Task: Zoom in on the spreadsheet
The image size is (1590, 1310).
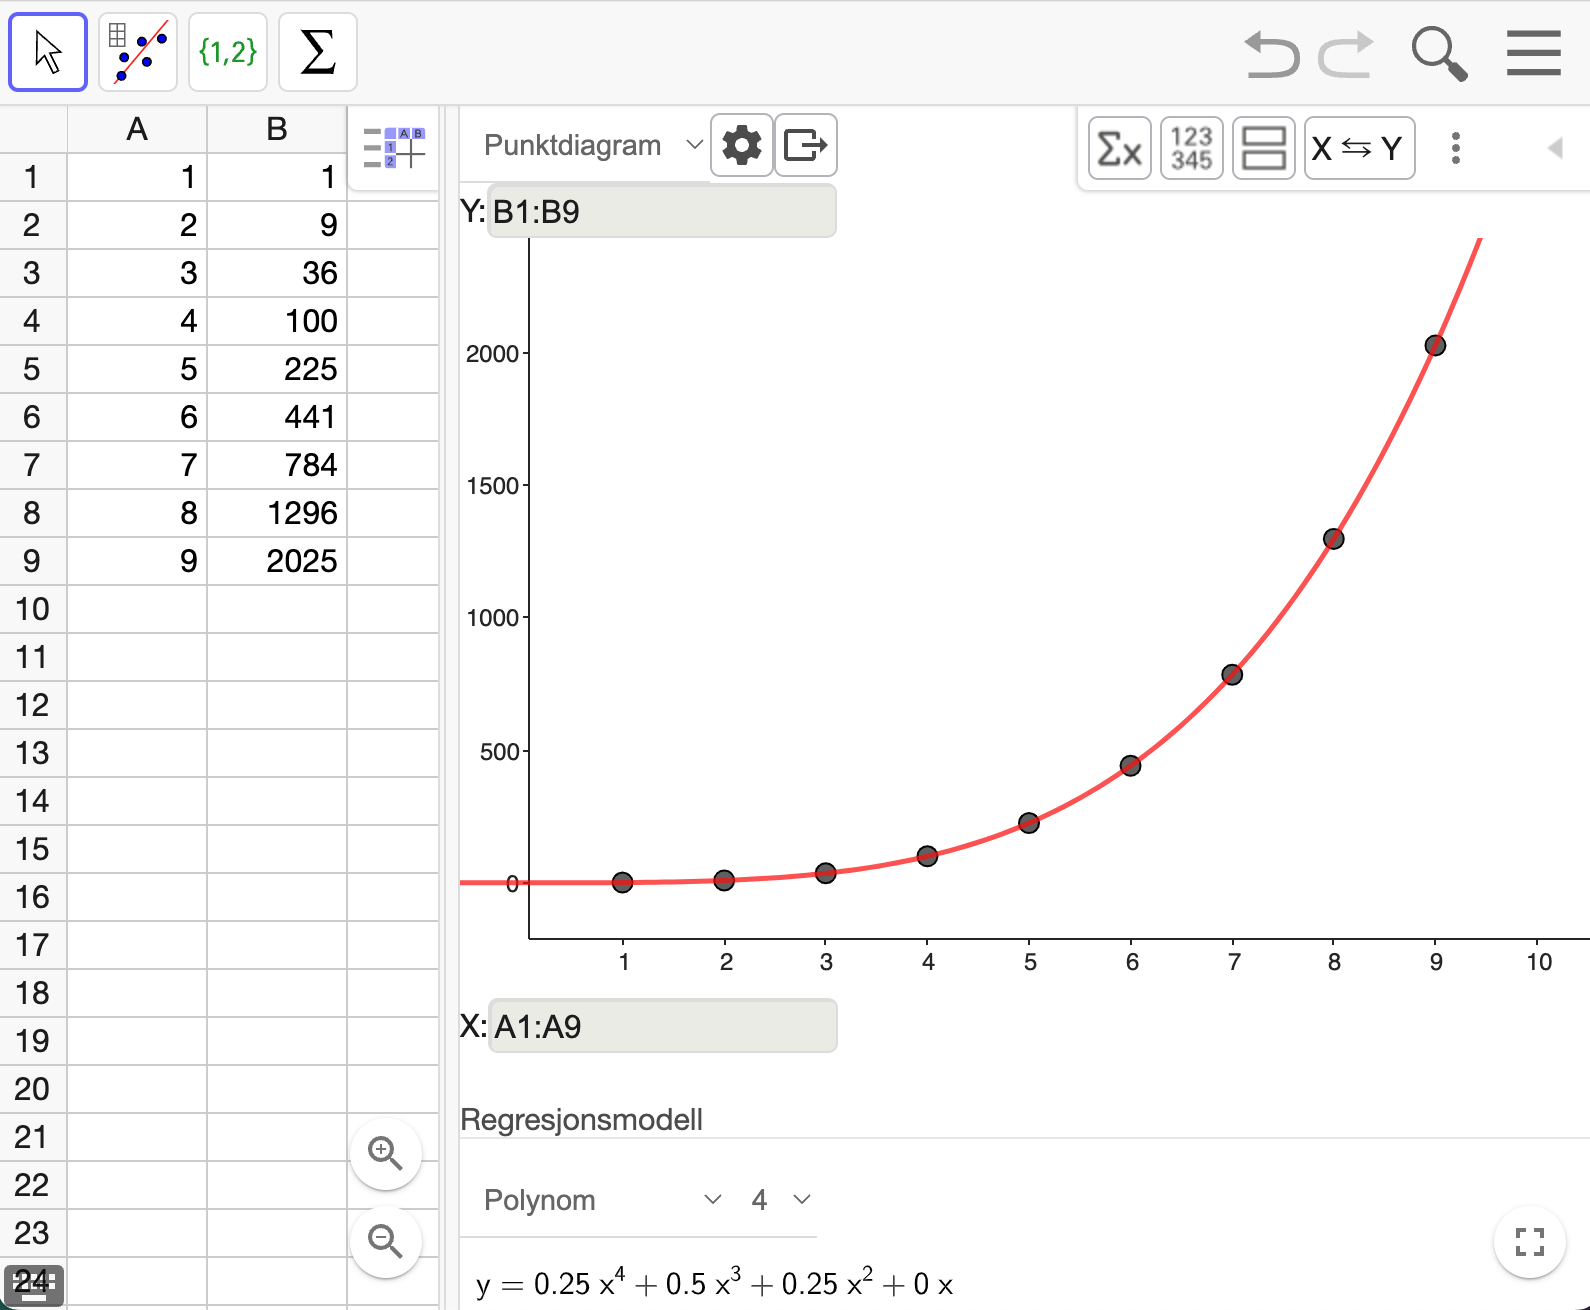Action: point(386,1154)
